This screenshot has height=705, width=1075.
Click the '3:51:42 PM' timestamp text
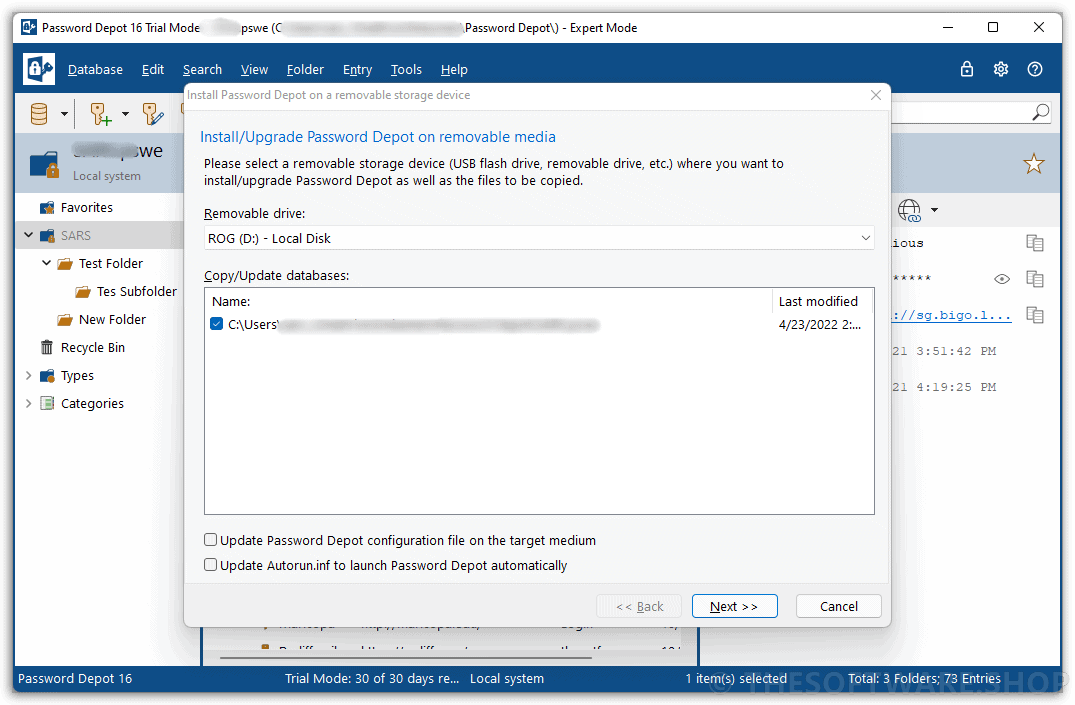956,351
